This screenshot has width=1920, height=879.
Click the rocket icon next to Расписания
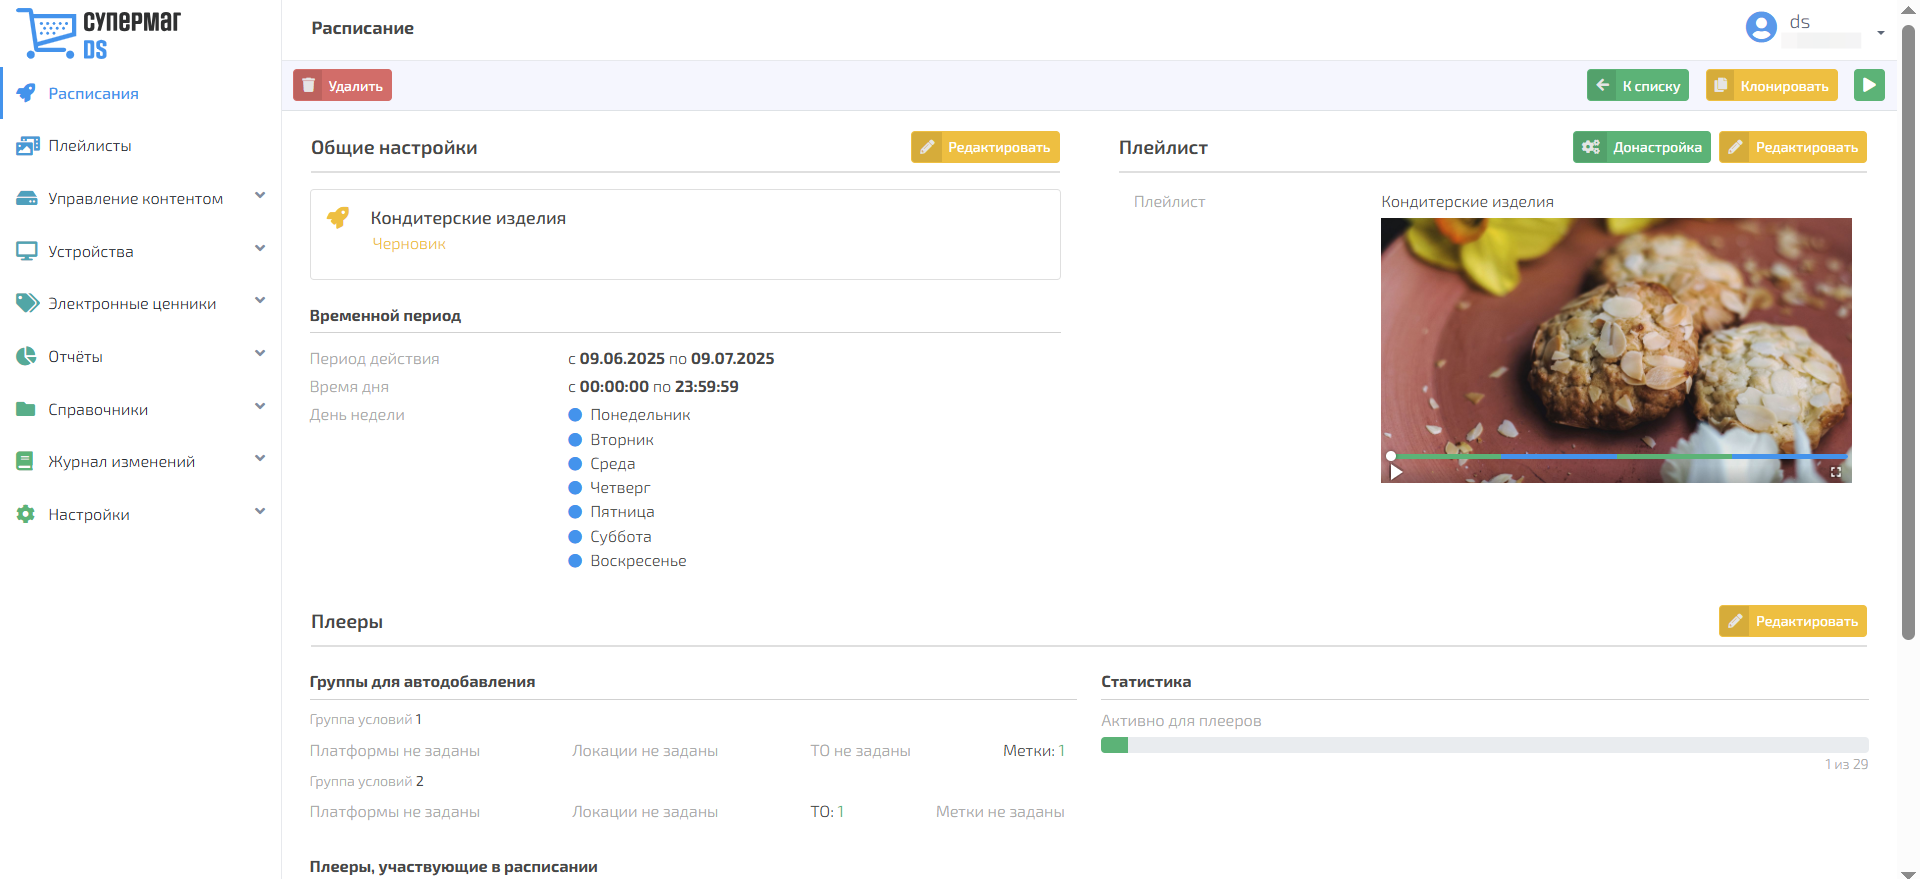(x=26, y=93)
